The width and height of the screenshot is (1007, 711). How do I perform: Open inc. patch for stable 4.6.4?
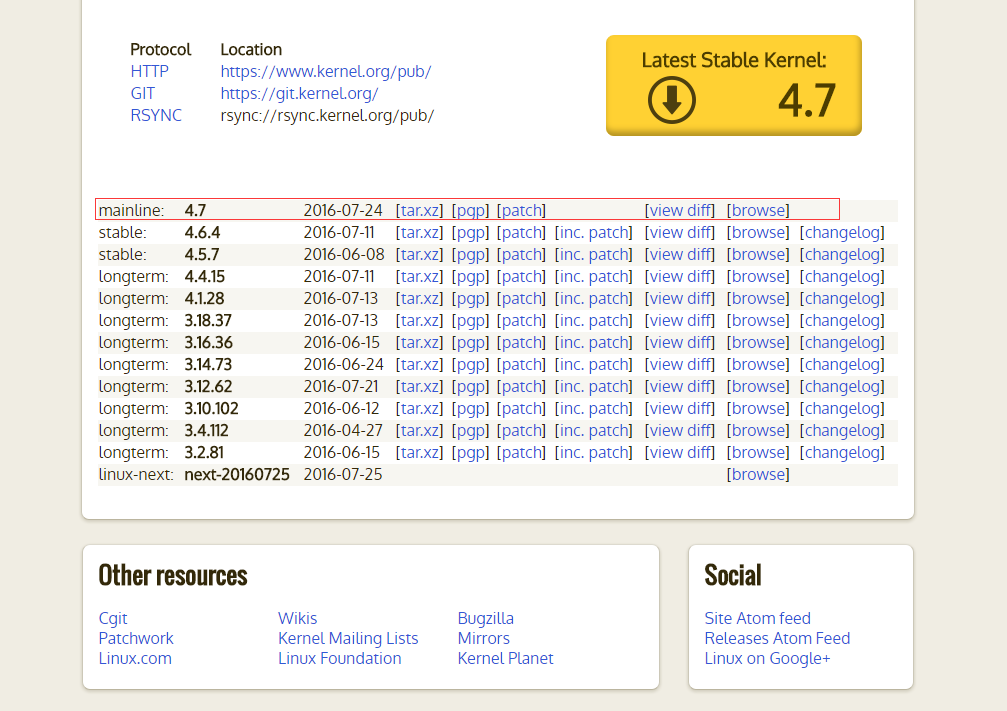click(593, 232)
